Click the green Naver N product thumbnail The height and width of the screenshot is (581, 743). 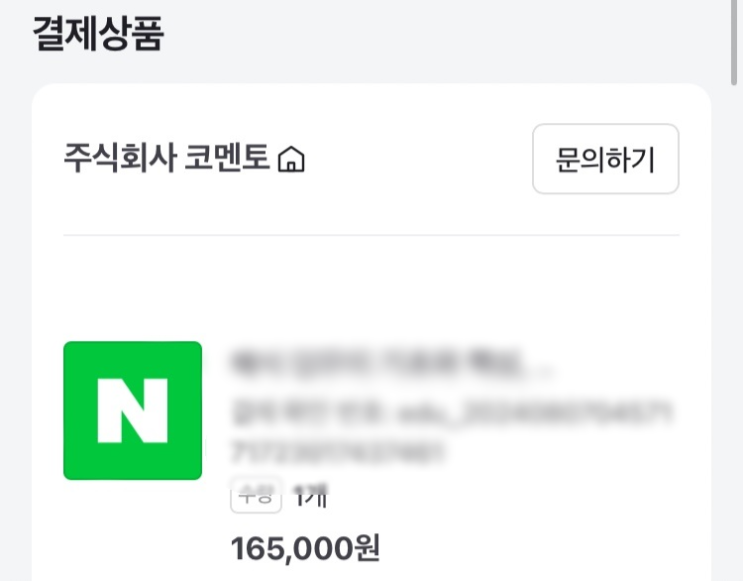click(x=132, y=410)
